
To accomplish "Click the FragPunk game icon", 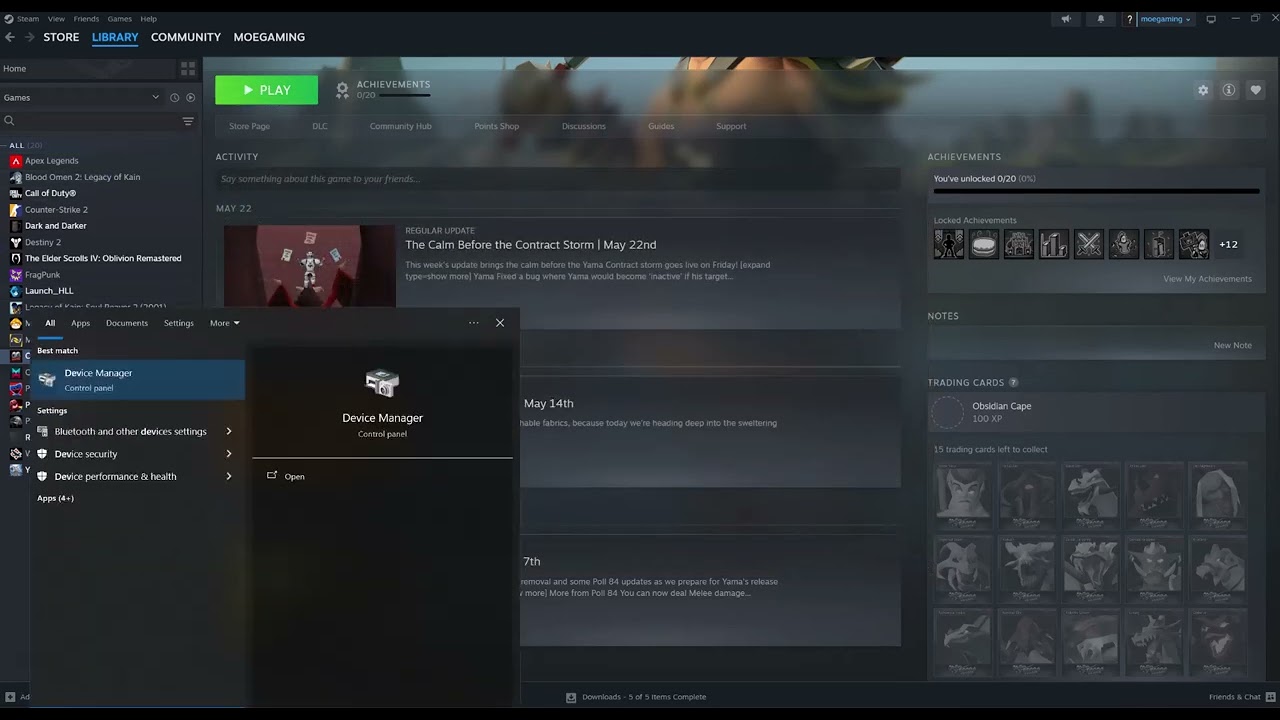I will click(16, 274).
